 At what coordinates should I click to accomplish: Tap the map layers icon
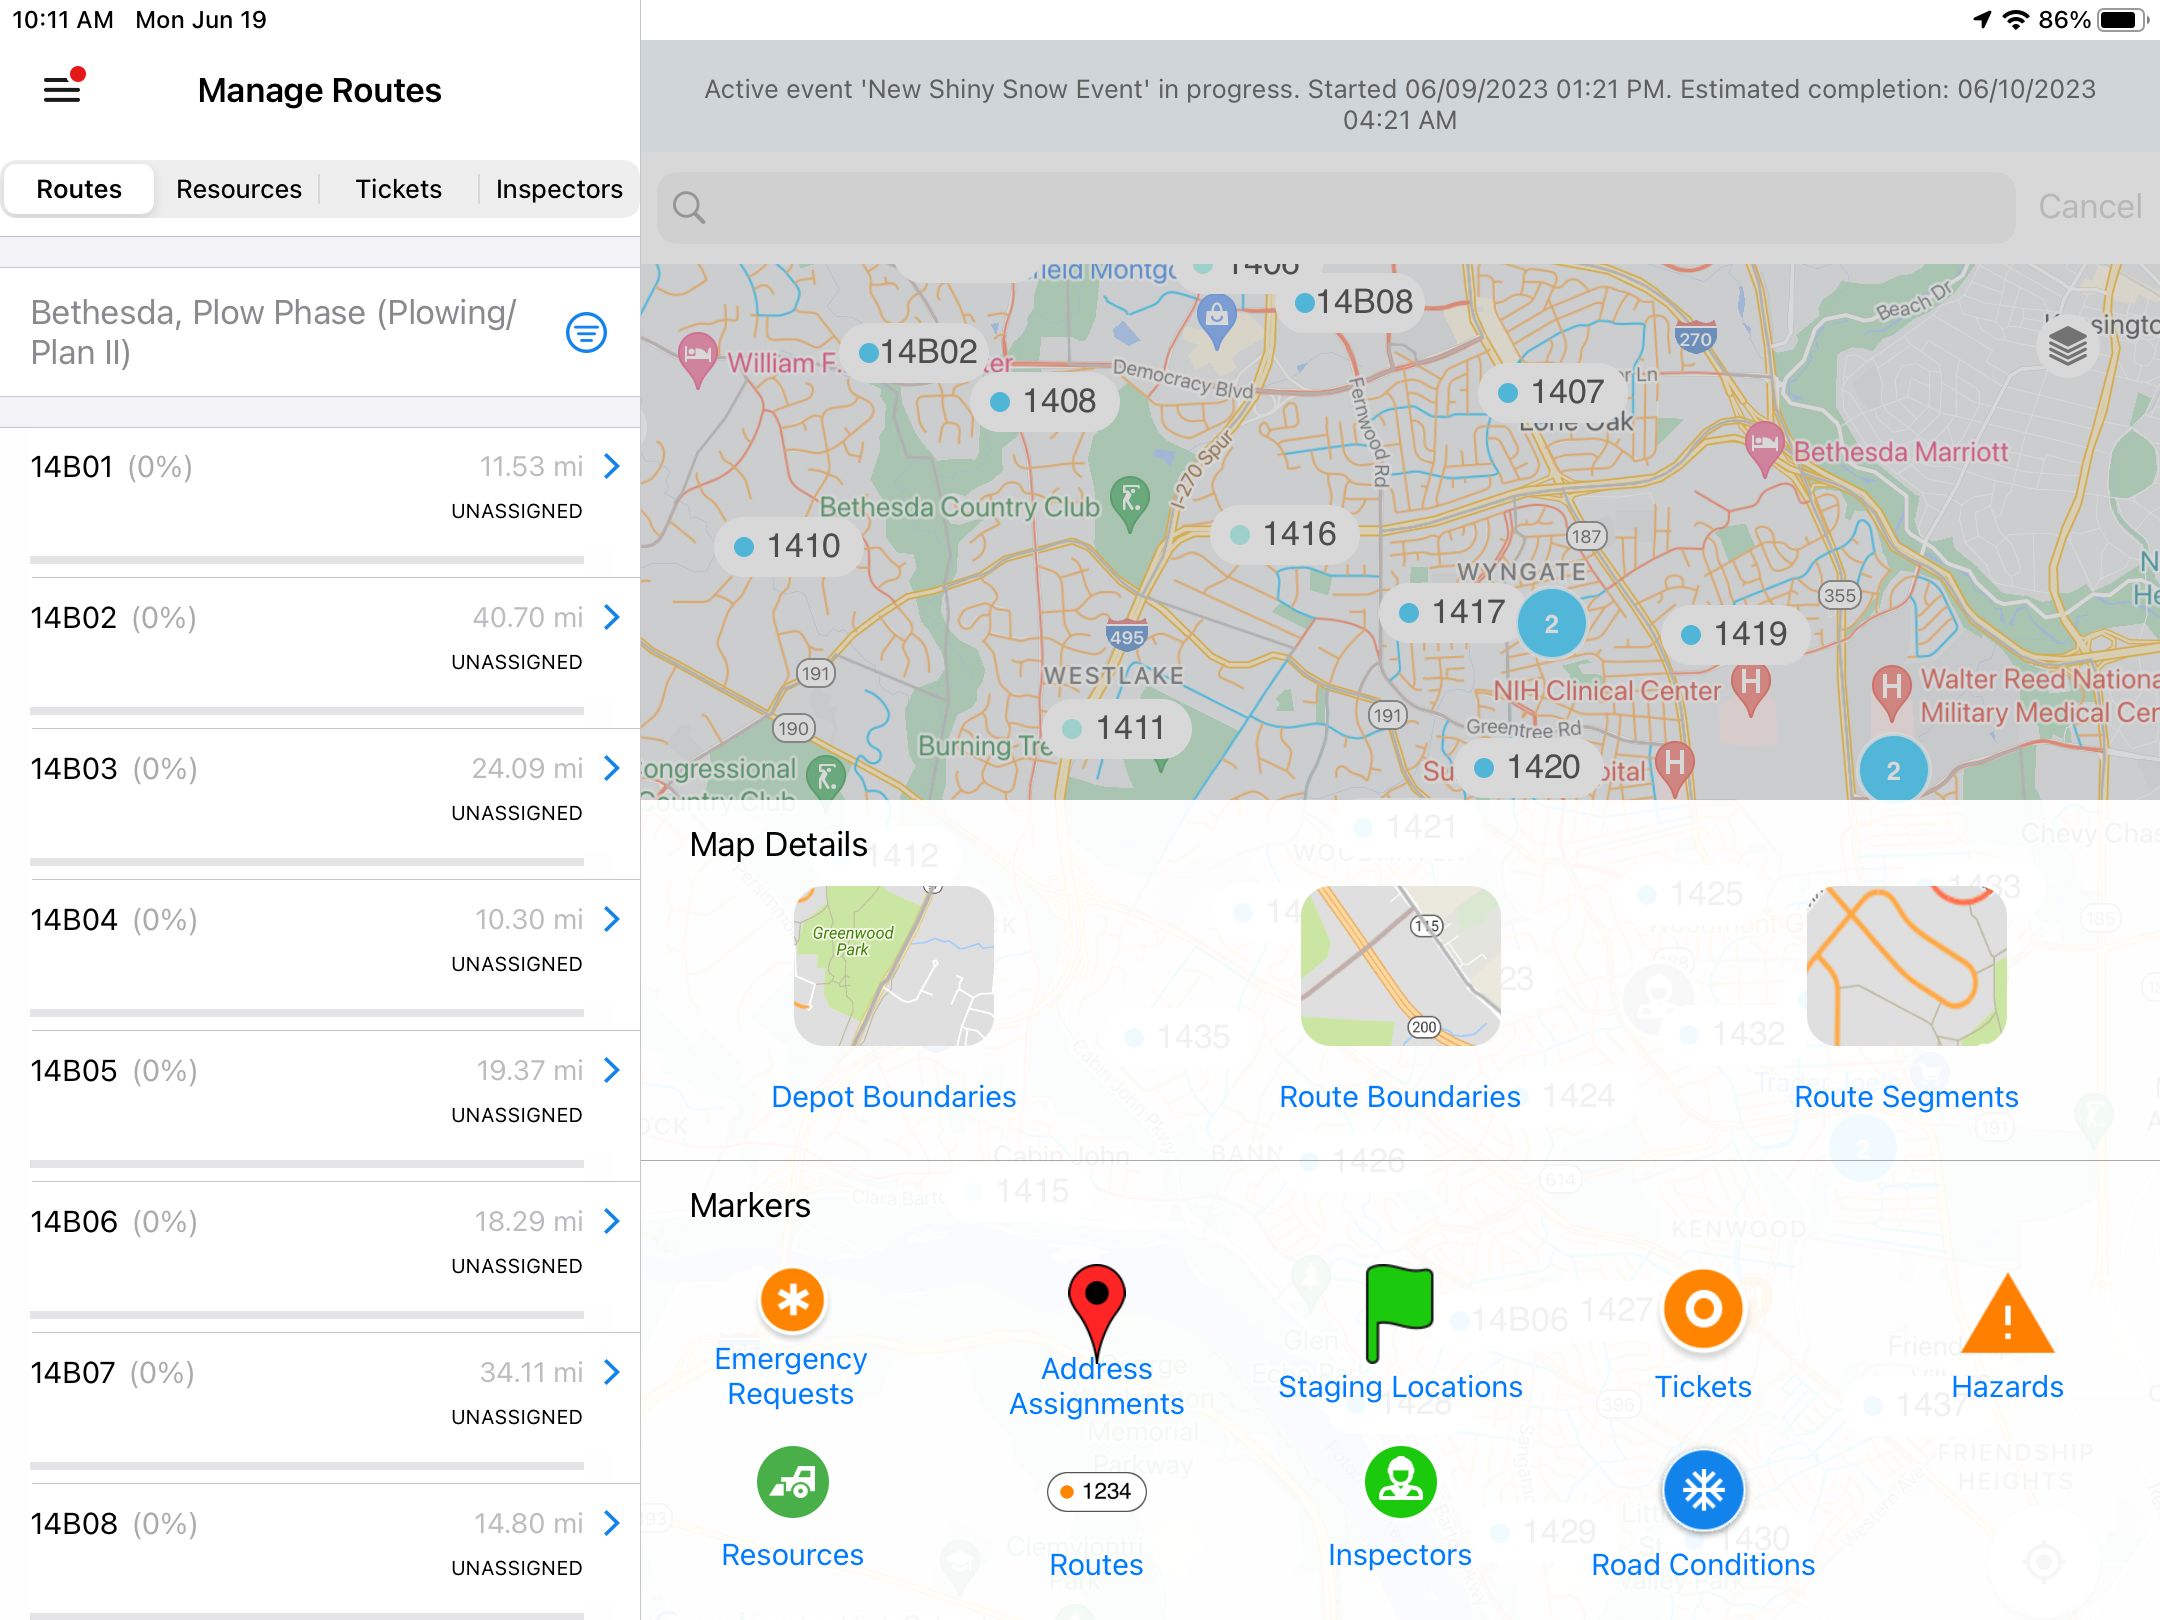[2067, 347]
